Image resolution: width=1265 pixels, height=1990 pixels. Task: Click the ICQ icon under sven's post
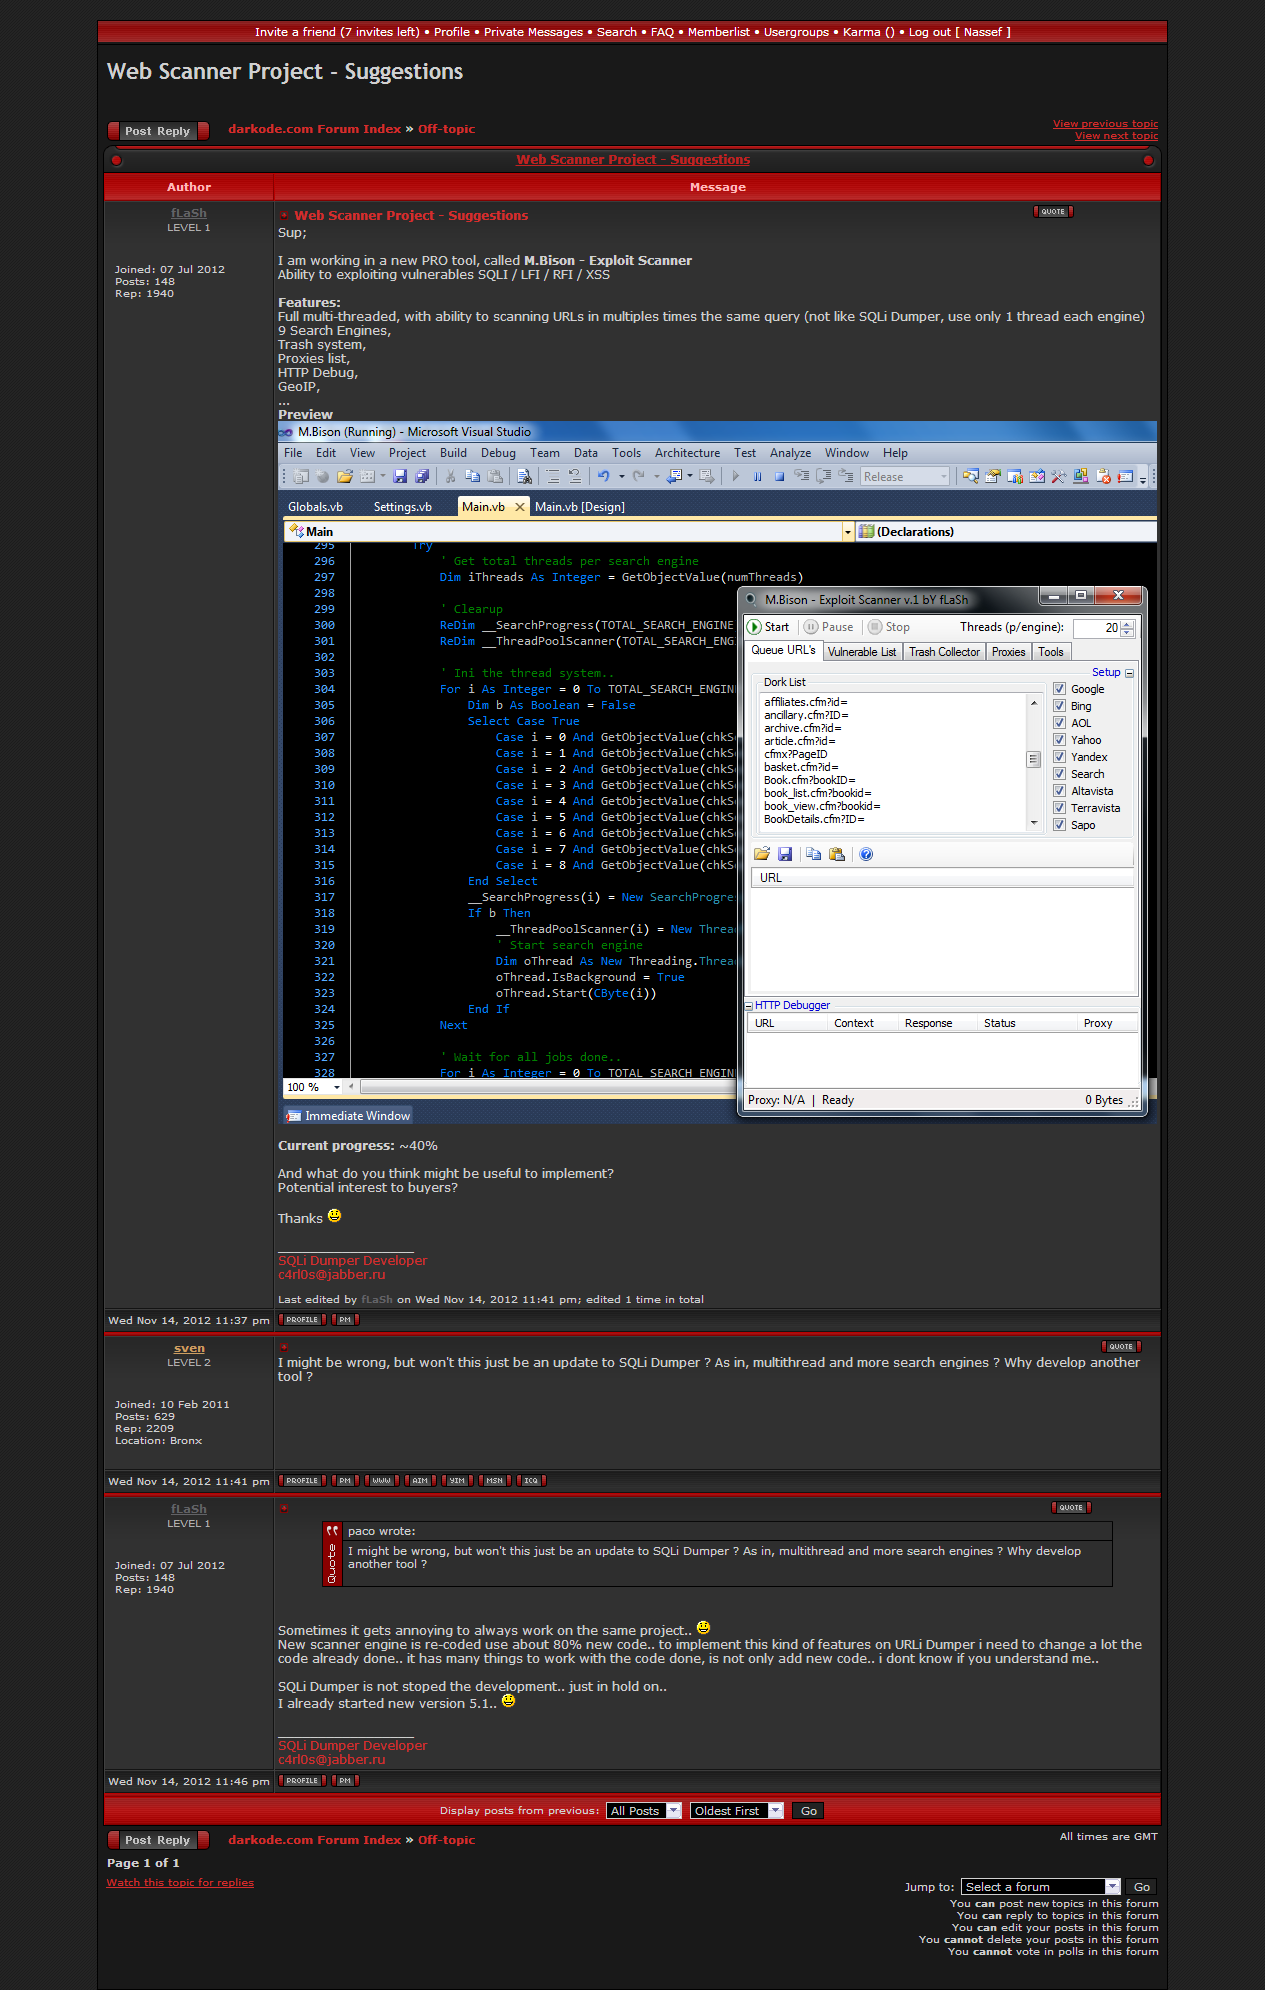click(531, 1481)
